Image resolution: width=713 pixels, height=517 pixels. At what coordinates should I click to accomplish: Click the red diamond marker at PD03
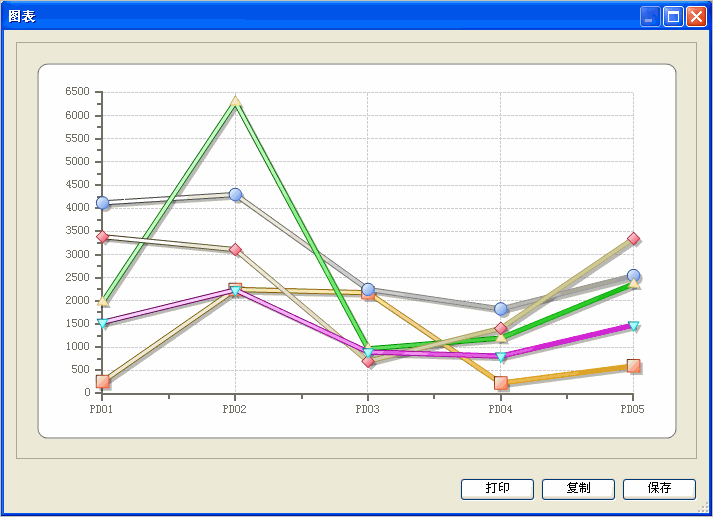(x=368, y=361)
